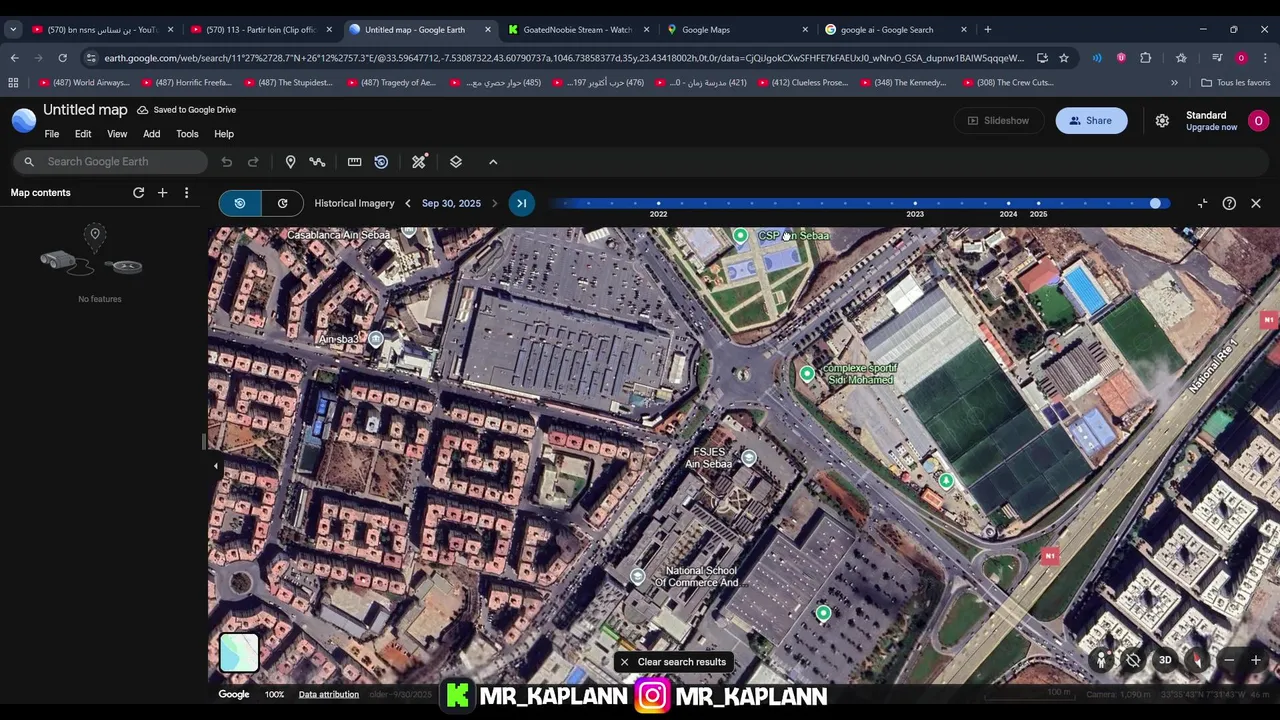The image size is (1280, 720).
Task: Toggle the Historical imagery toolbar icon
Action: click(x=381, y=162)
